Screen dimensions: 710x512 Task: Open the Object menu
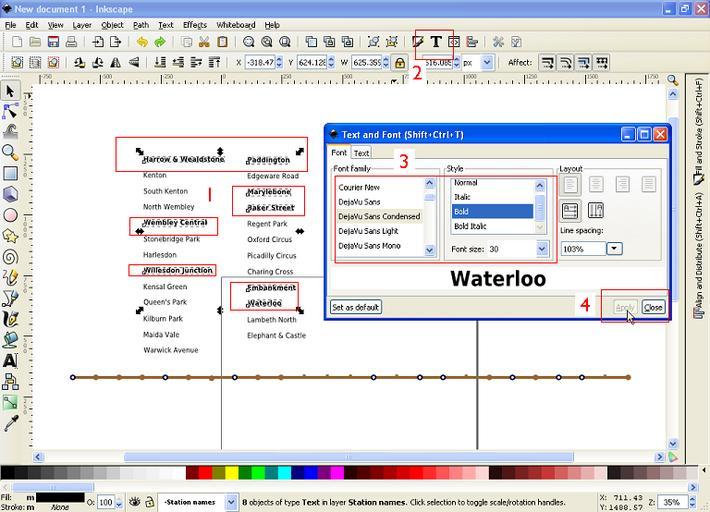tap(112, 25)
